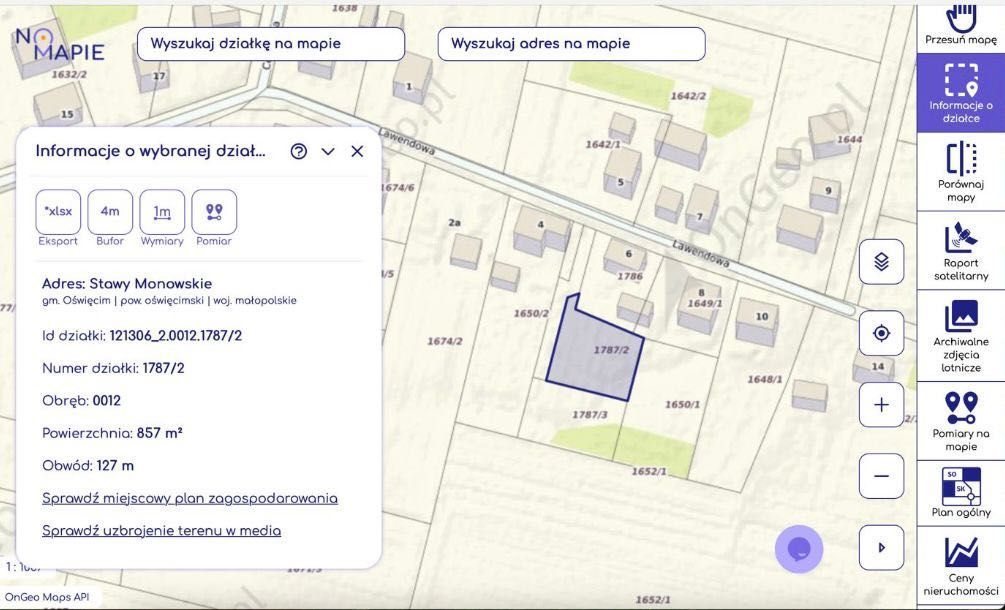Open Ceny nieruchomości chart

click(960, 565)
